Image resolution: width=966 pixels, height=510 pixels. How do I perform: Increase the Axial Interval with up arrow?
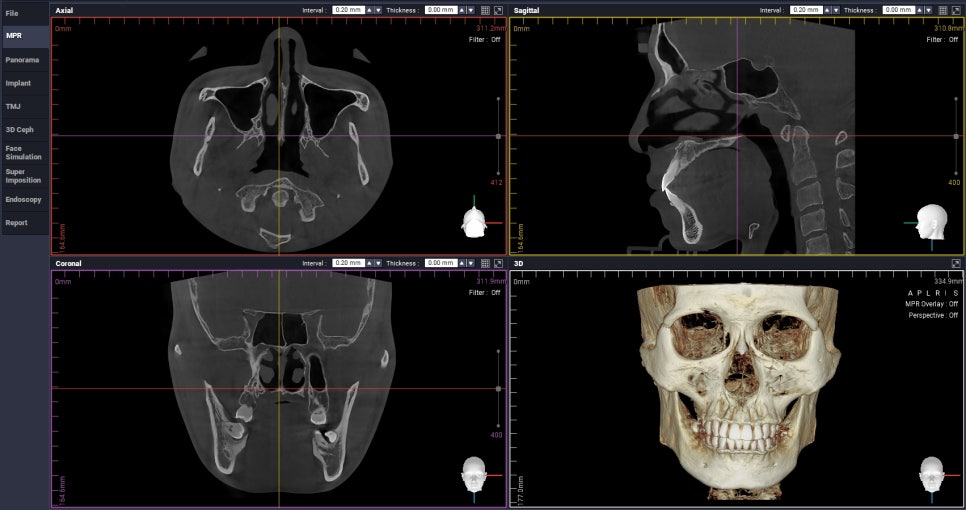point(370,10)
